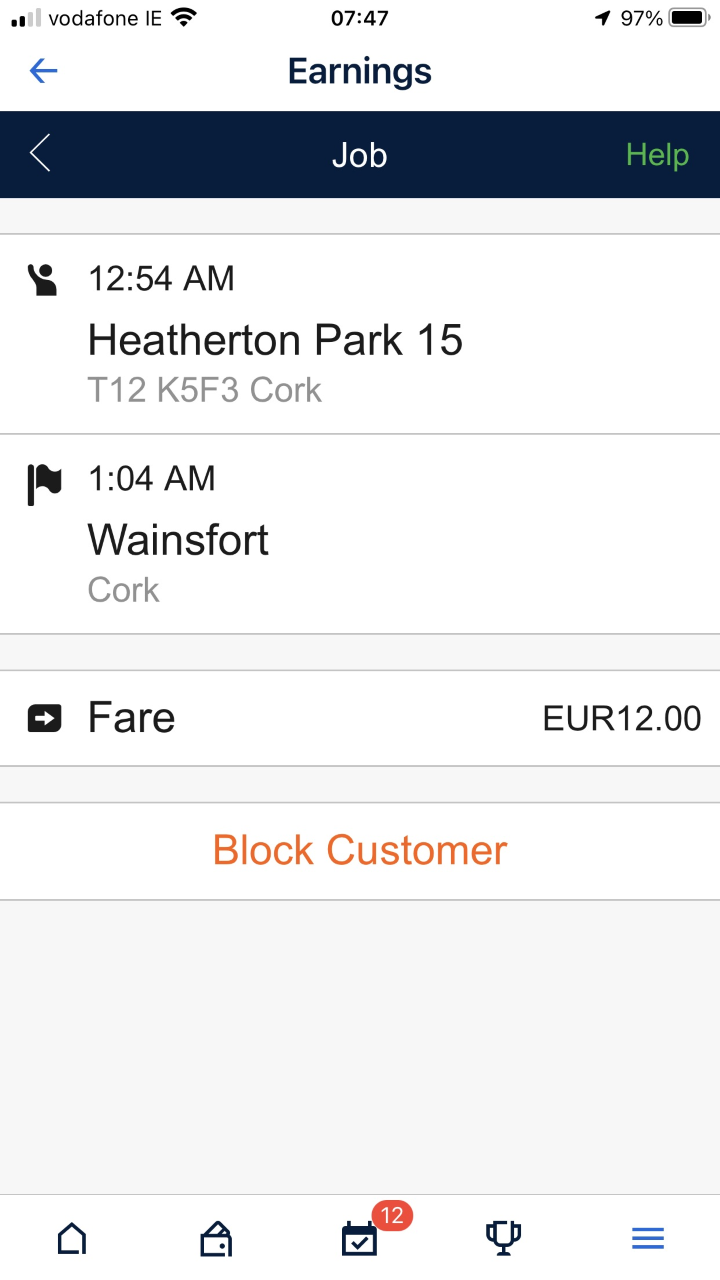The image size is (720, 1280).
Task: Tap the 12:54 AM pickup time
Action: (x=161, y=278)
